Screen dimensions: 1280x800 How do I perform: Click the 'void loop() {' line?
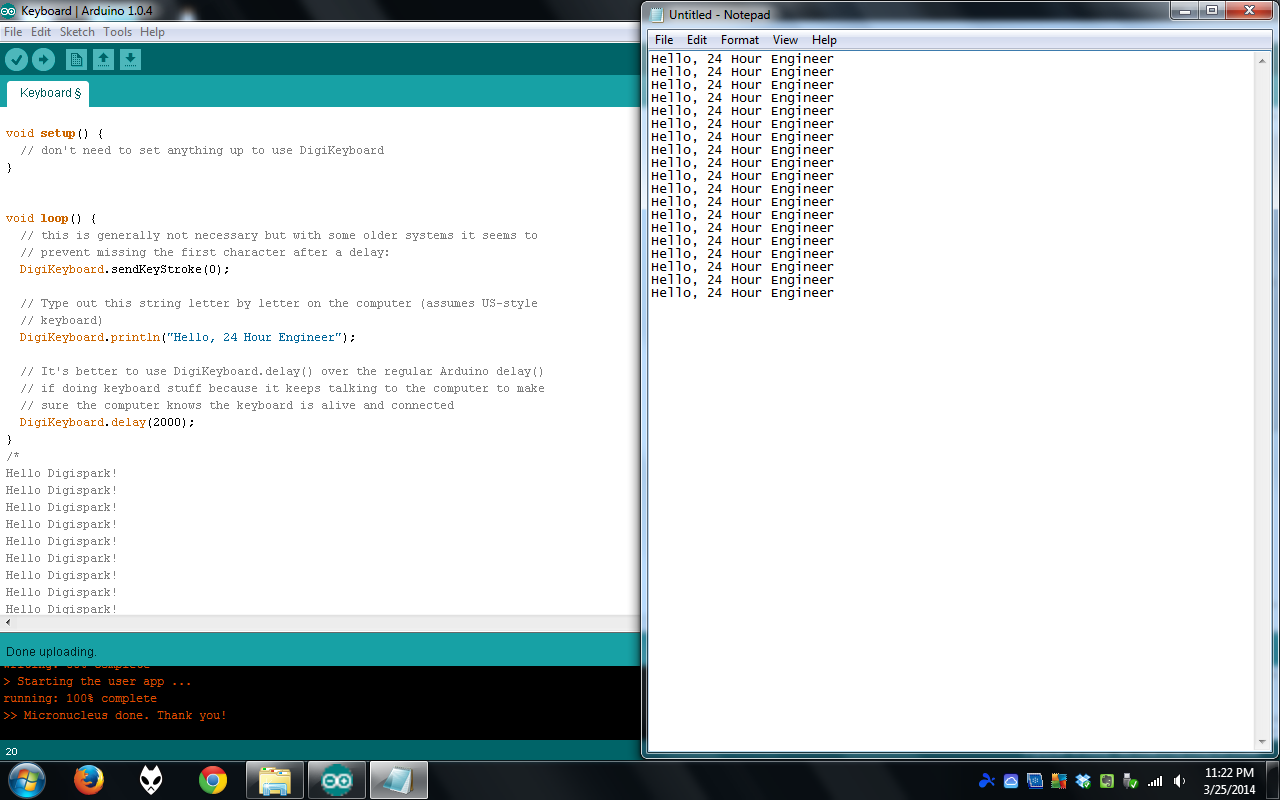(51, 218)
